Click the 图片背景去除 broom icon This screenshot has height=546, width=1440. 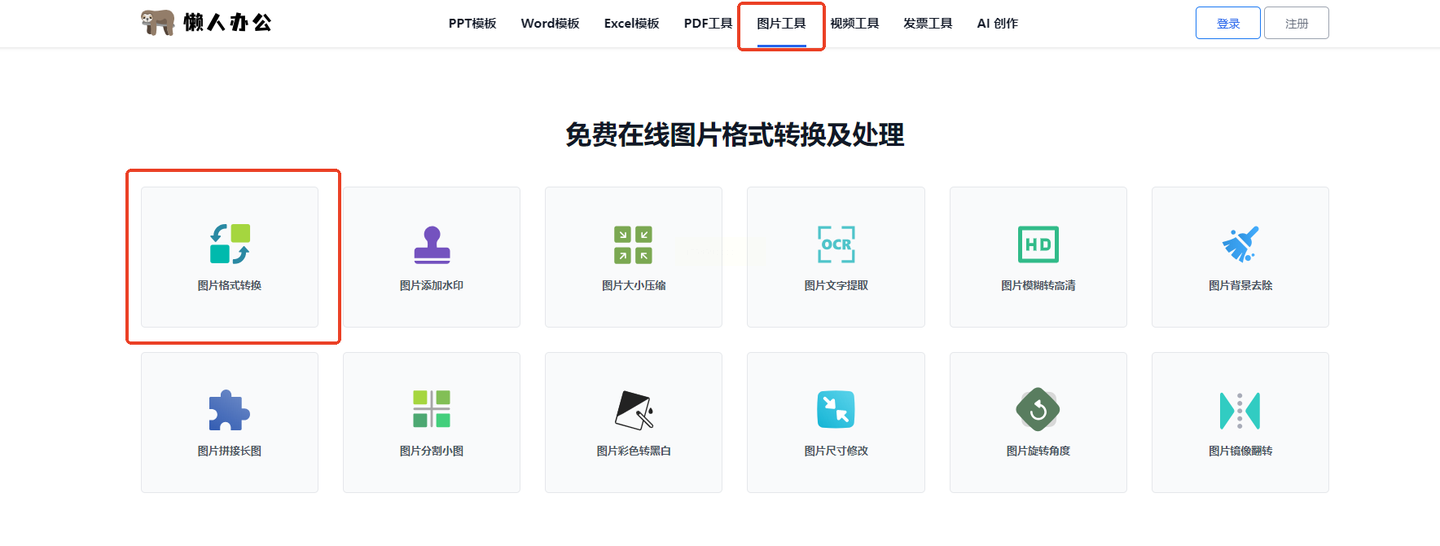pyautogui.click(x=1240, y=245)
